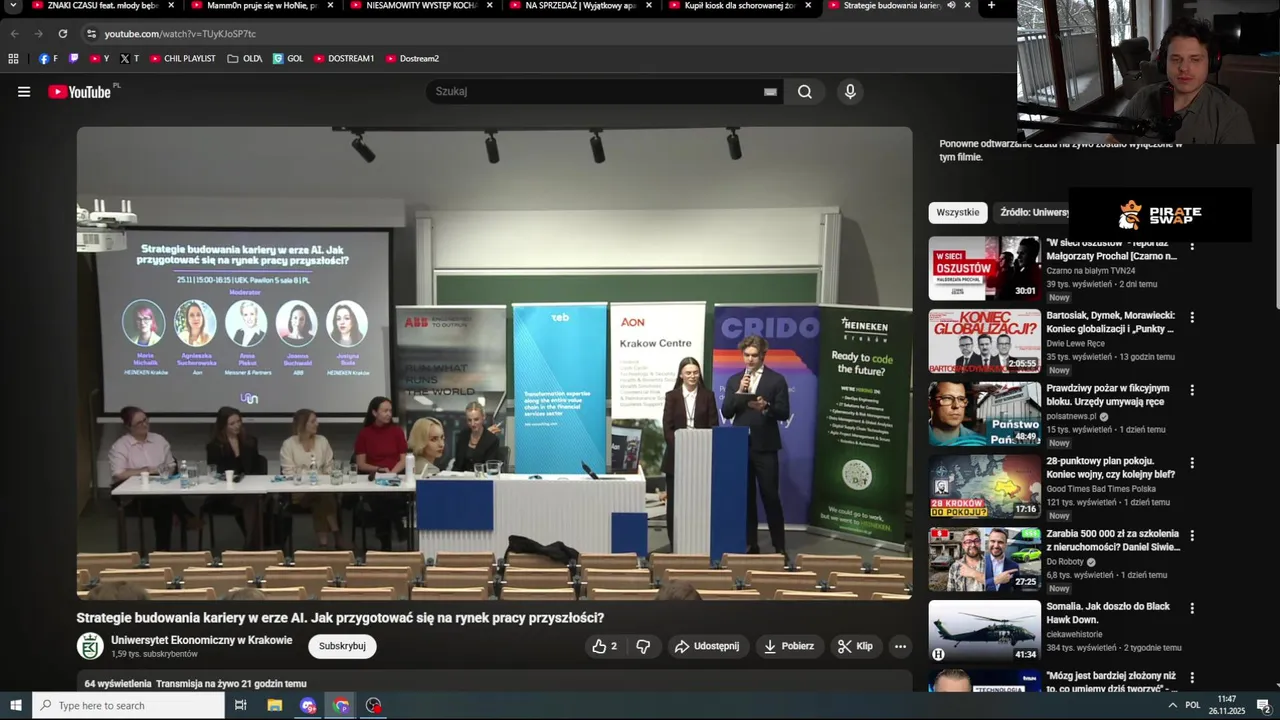Open Uniwersytet Ekonomiczny w Krakowie channel name
The height and width of the screenshot is (720, 1280).
click(202, 641)
